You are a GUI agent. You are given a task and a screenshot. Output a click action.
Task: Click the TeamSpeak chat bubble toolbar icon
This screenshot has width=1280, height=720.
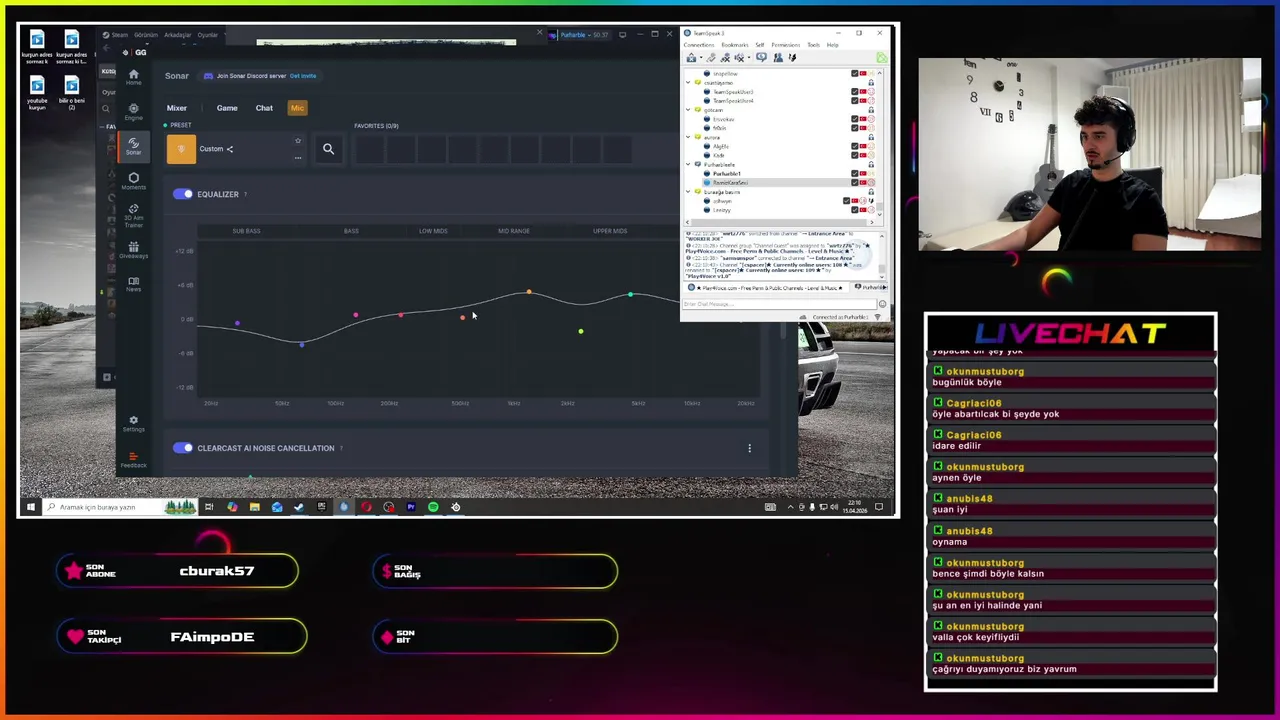coord(761,58)
